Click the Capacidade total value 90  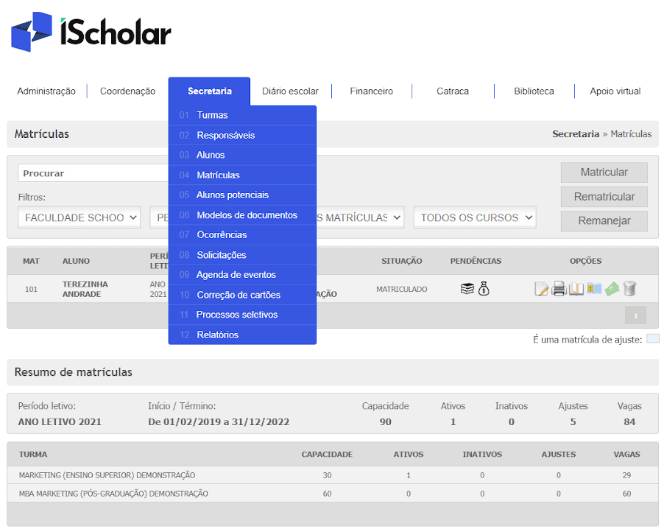(385, 422)
